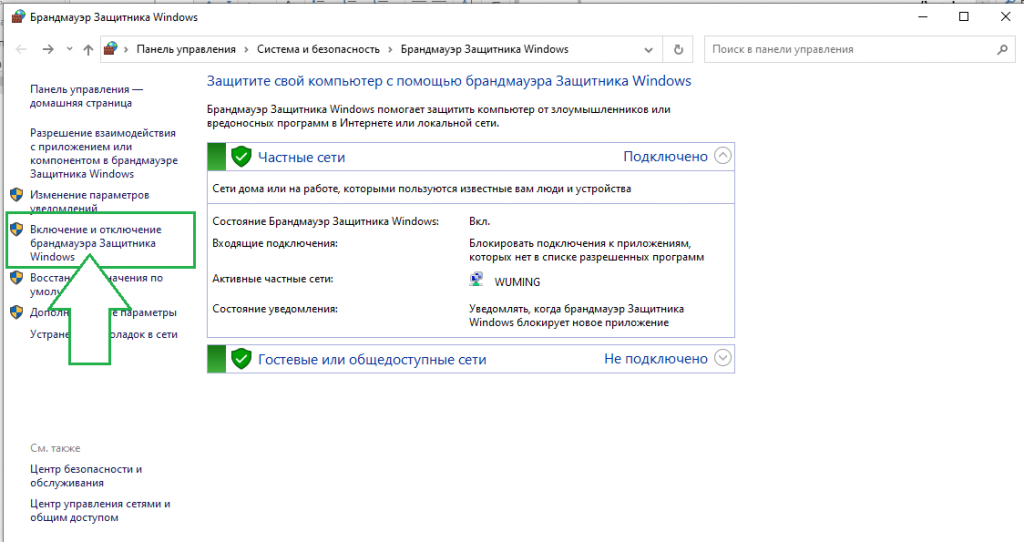Click the Forward navigation arrow

tap(47, 49)
